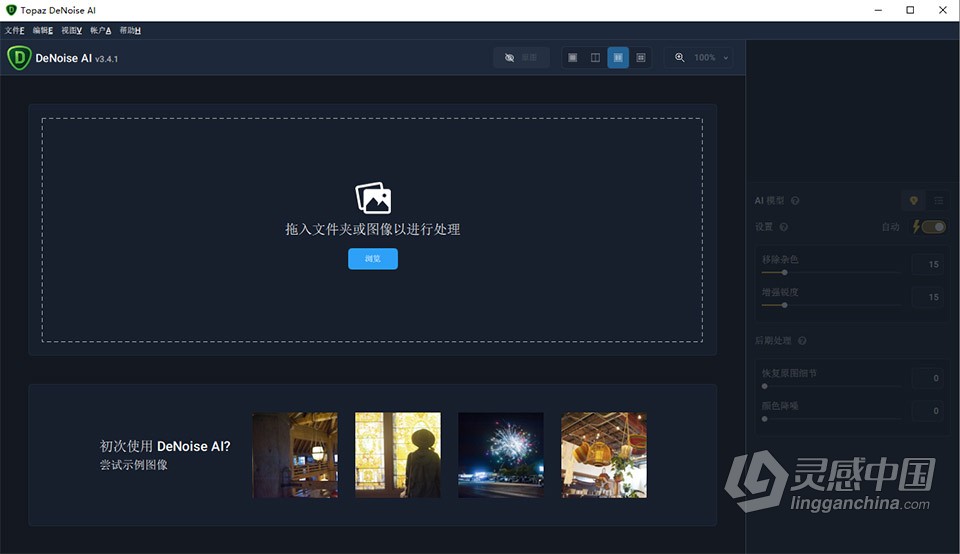Click the lightbulb model suggestion icon
Image resolution: width=960 pixels, height=554 pixels.
click(913, 201)
